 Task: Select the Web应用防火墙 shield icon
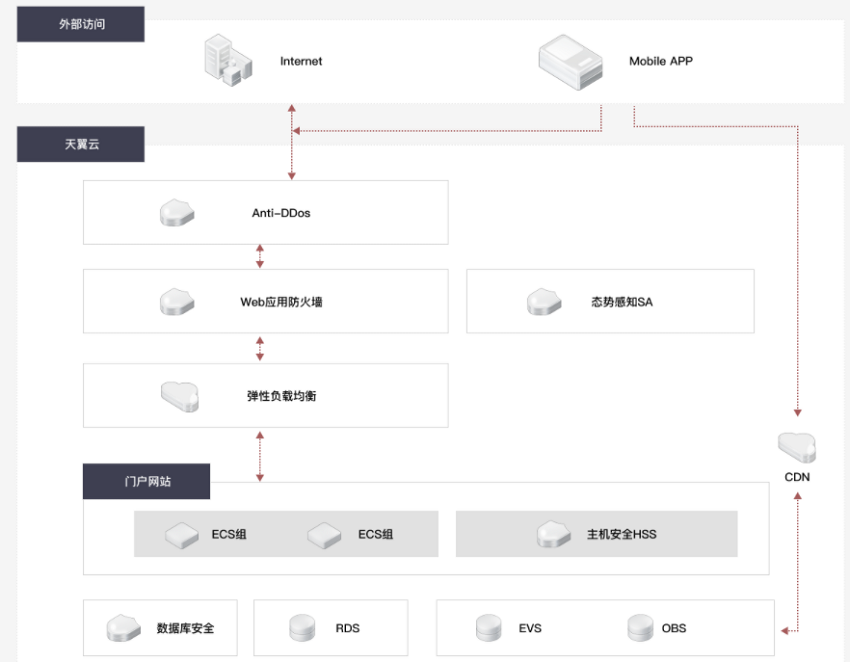pyautogui.click(x=177, y=302)
